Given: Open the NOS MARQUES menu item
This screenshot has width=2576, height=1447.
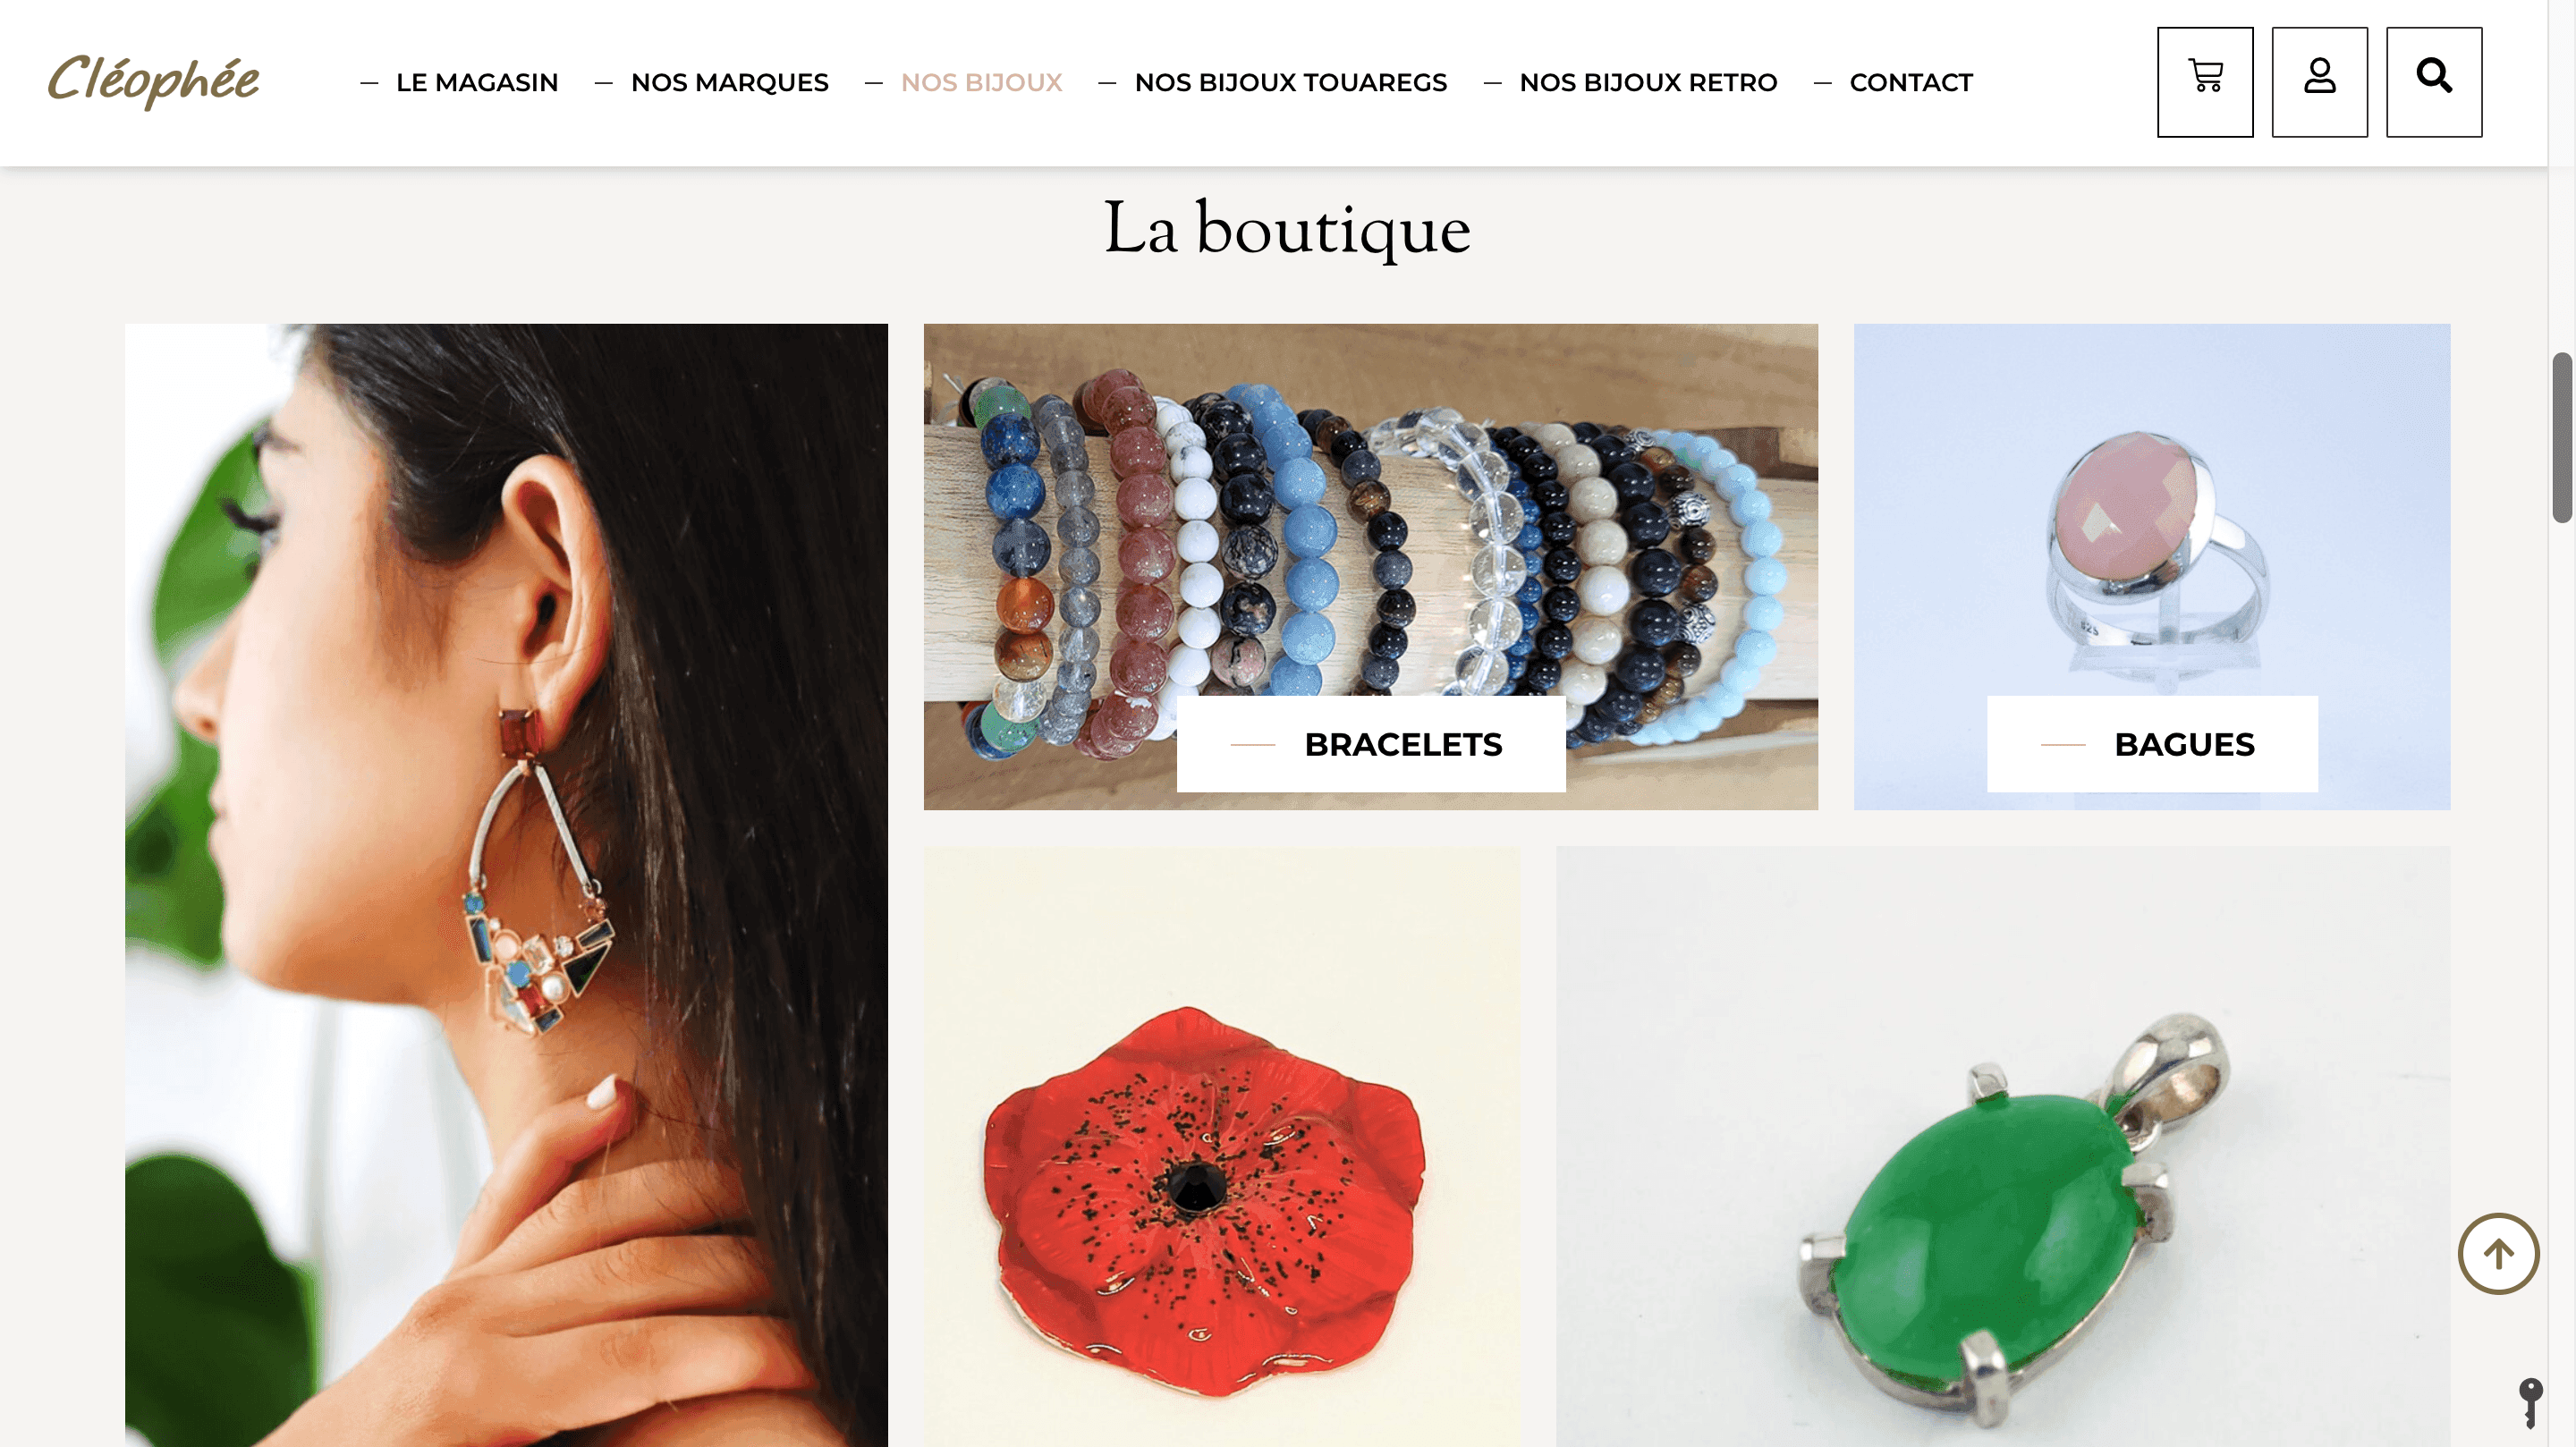Looking at the screenshot, I should click(x=729, y=82).
